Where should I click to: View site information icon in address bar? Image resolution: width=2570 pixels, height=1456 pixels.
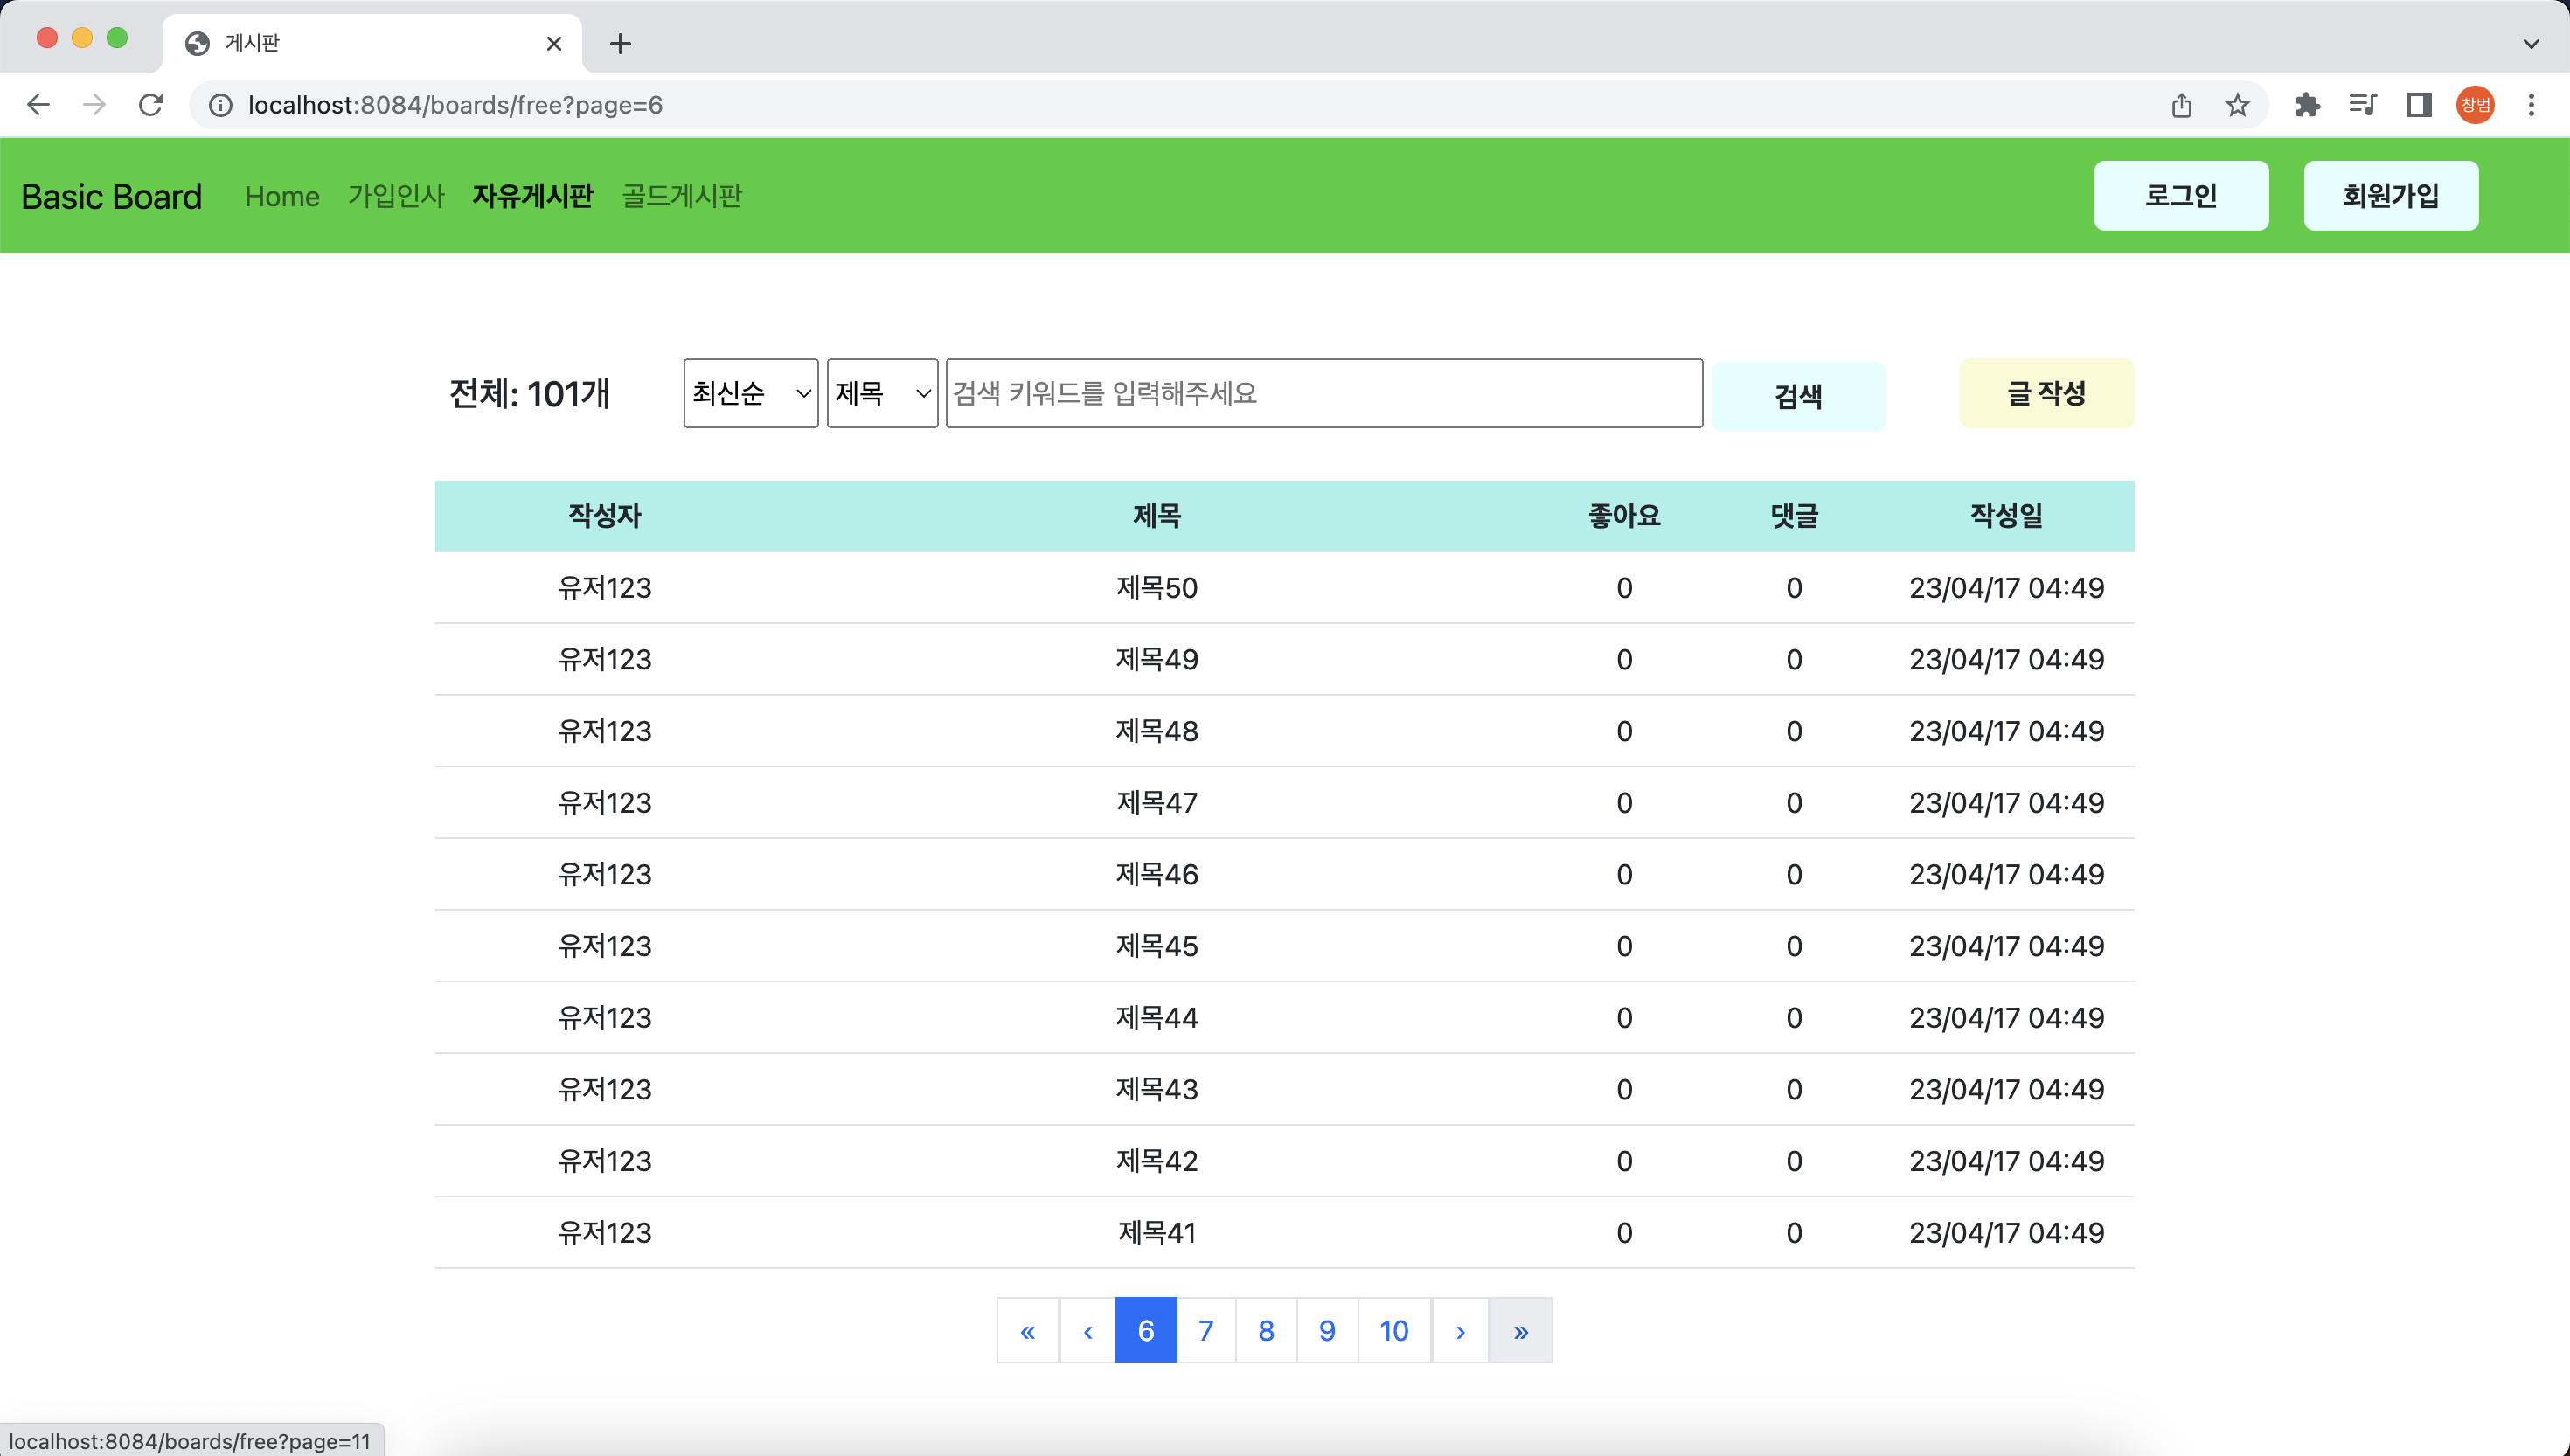(x=220, y=105)
